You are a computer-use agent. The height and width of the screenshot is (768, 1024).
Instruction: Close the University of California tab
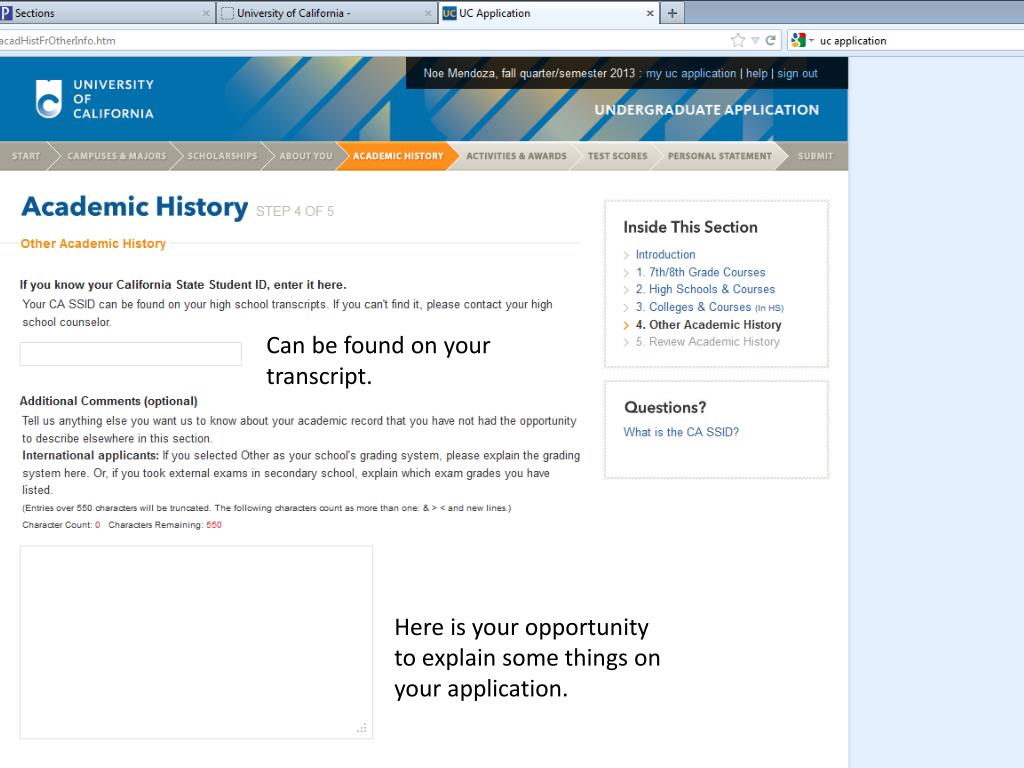tap(428, 13)
